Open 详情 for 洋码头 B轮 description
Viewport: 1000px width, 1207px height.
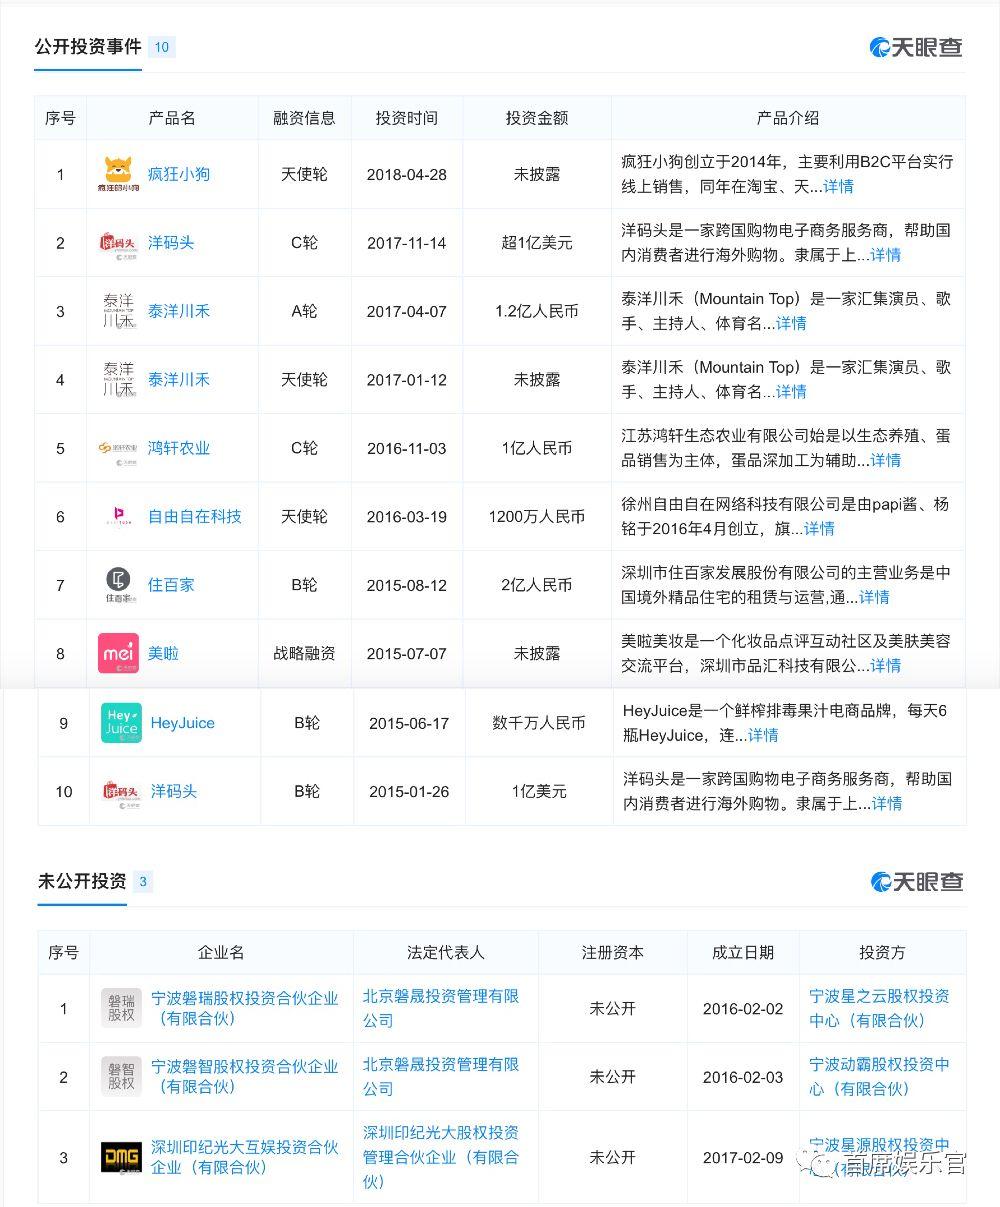click(x=887, y=803)
